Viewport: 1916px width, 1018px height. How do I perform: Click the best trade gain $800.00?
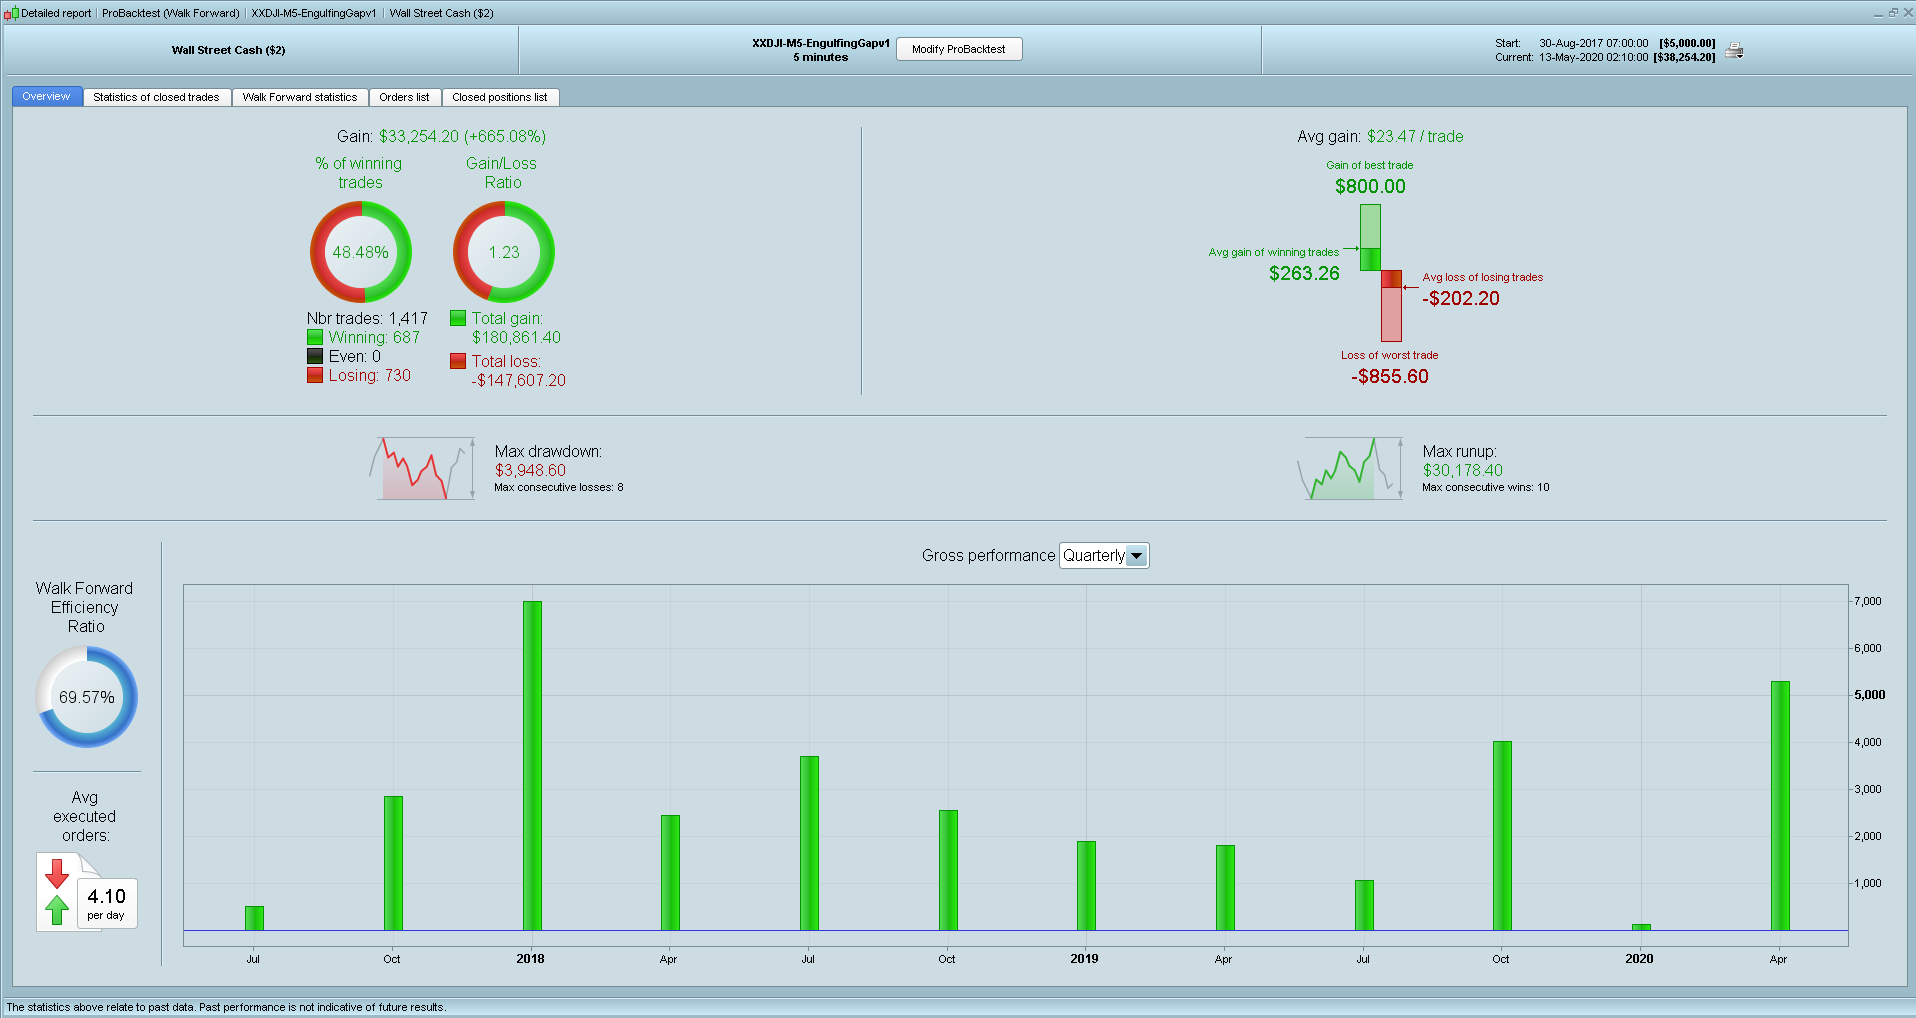1370,187
